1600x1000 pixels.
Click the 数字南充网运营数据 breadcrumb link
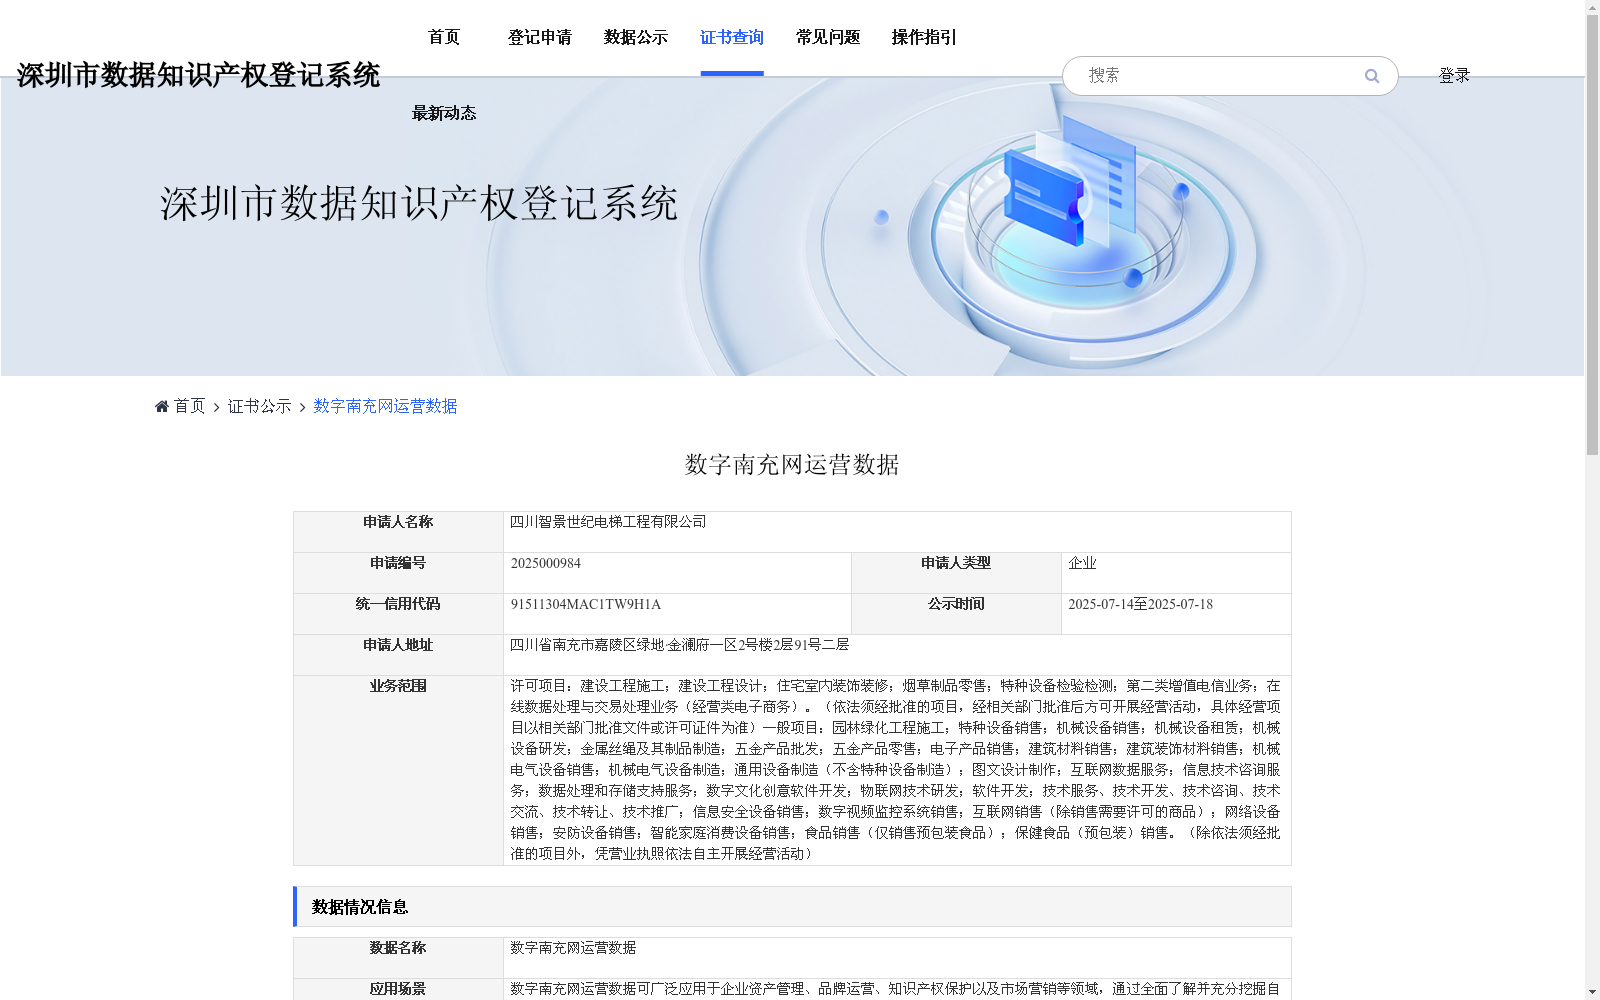[x=385, y=406]
